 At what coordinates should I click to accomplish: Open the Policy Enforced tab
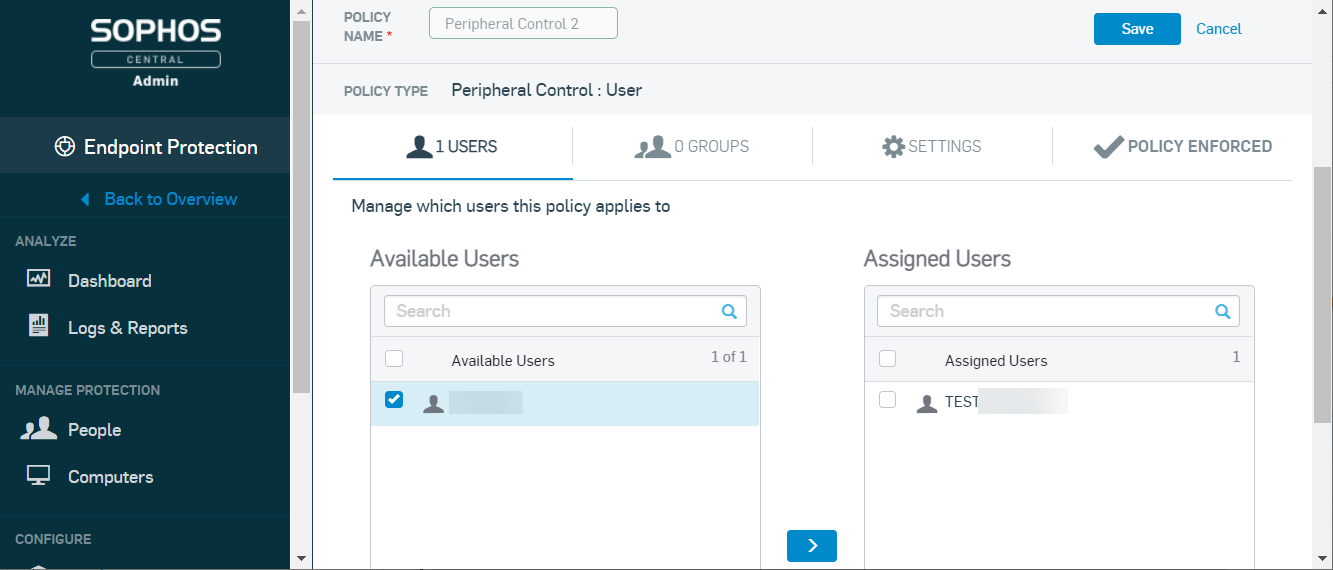(x=1182, y=147)
